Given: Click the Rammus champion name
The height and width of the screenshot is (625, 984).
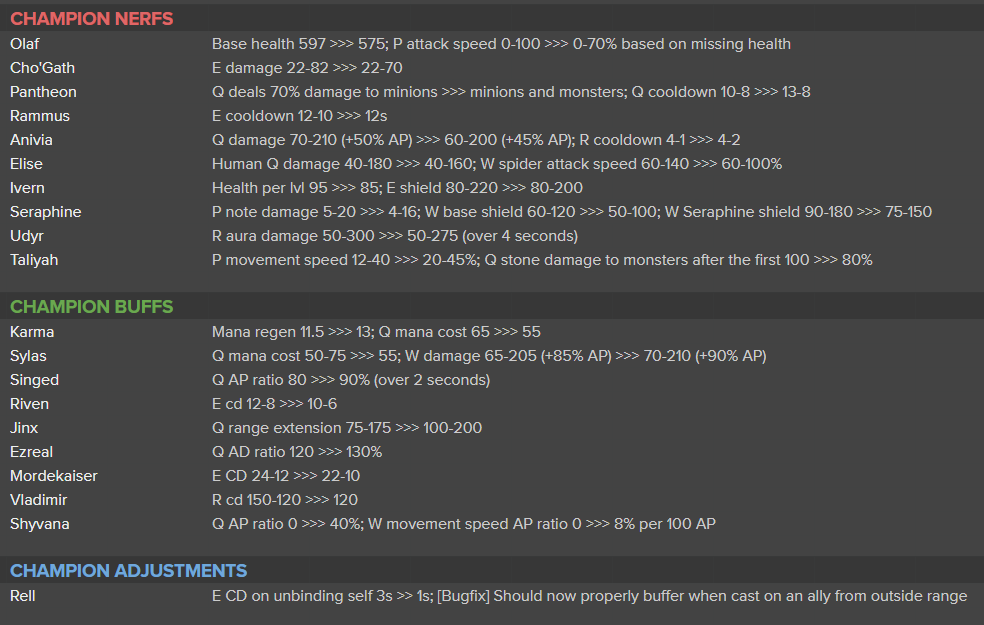Looking at the screenshot, I should (x=40, y=116).
